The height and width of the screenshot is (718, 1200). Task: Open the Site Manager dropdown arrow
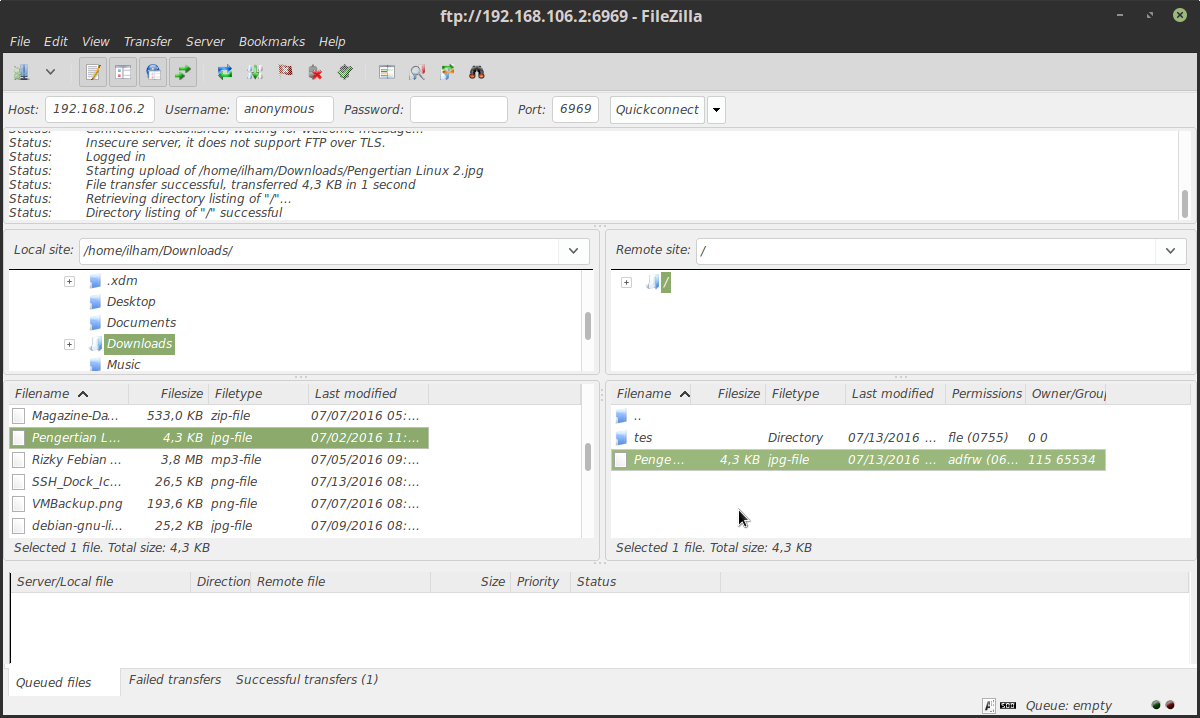click(x=50, y=72)
